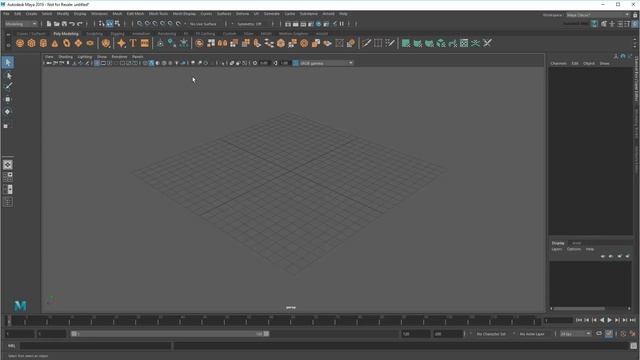Toggle the workspace lock icon

[x=635, y=15]
